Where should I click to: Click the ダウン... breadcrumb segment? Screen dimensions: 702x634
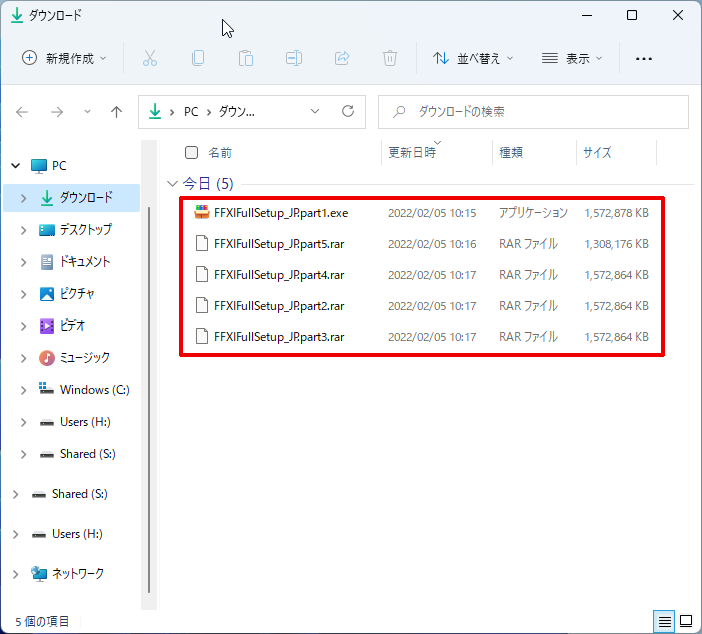coord(236,111)
